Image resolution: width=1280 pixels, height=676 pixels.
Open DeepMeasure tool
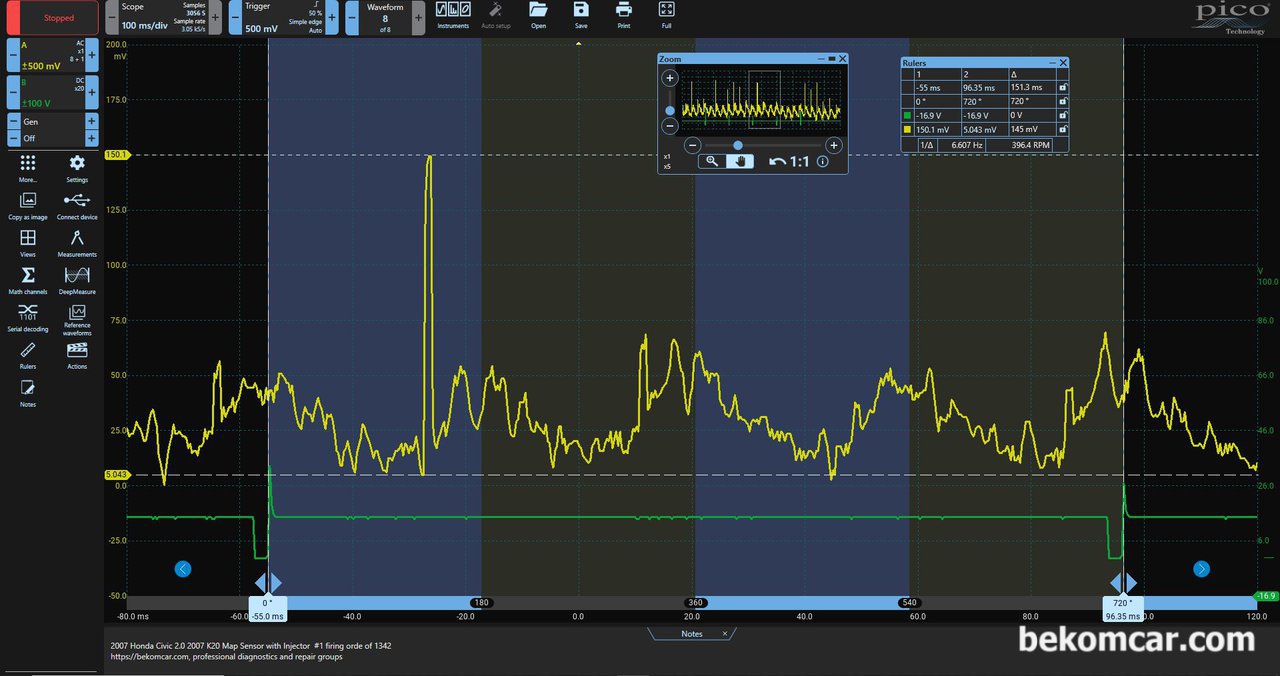77,280
